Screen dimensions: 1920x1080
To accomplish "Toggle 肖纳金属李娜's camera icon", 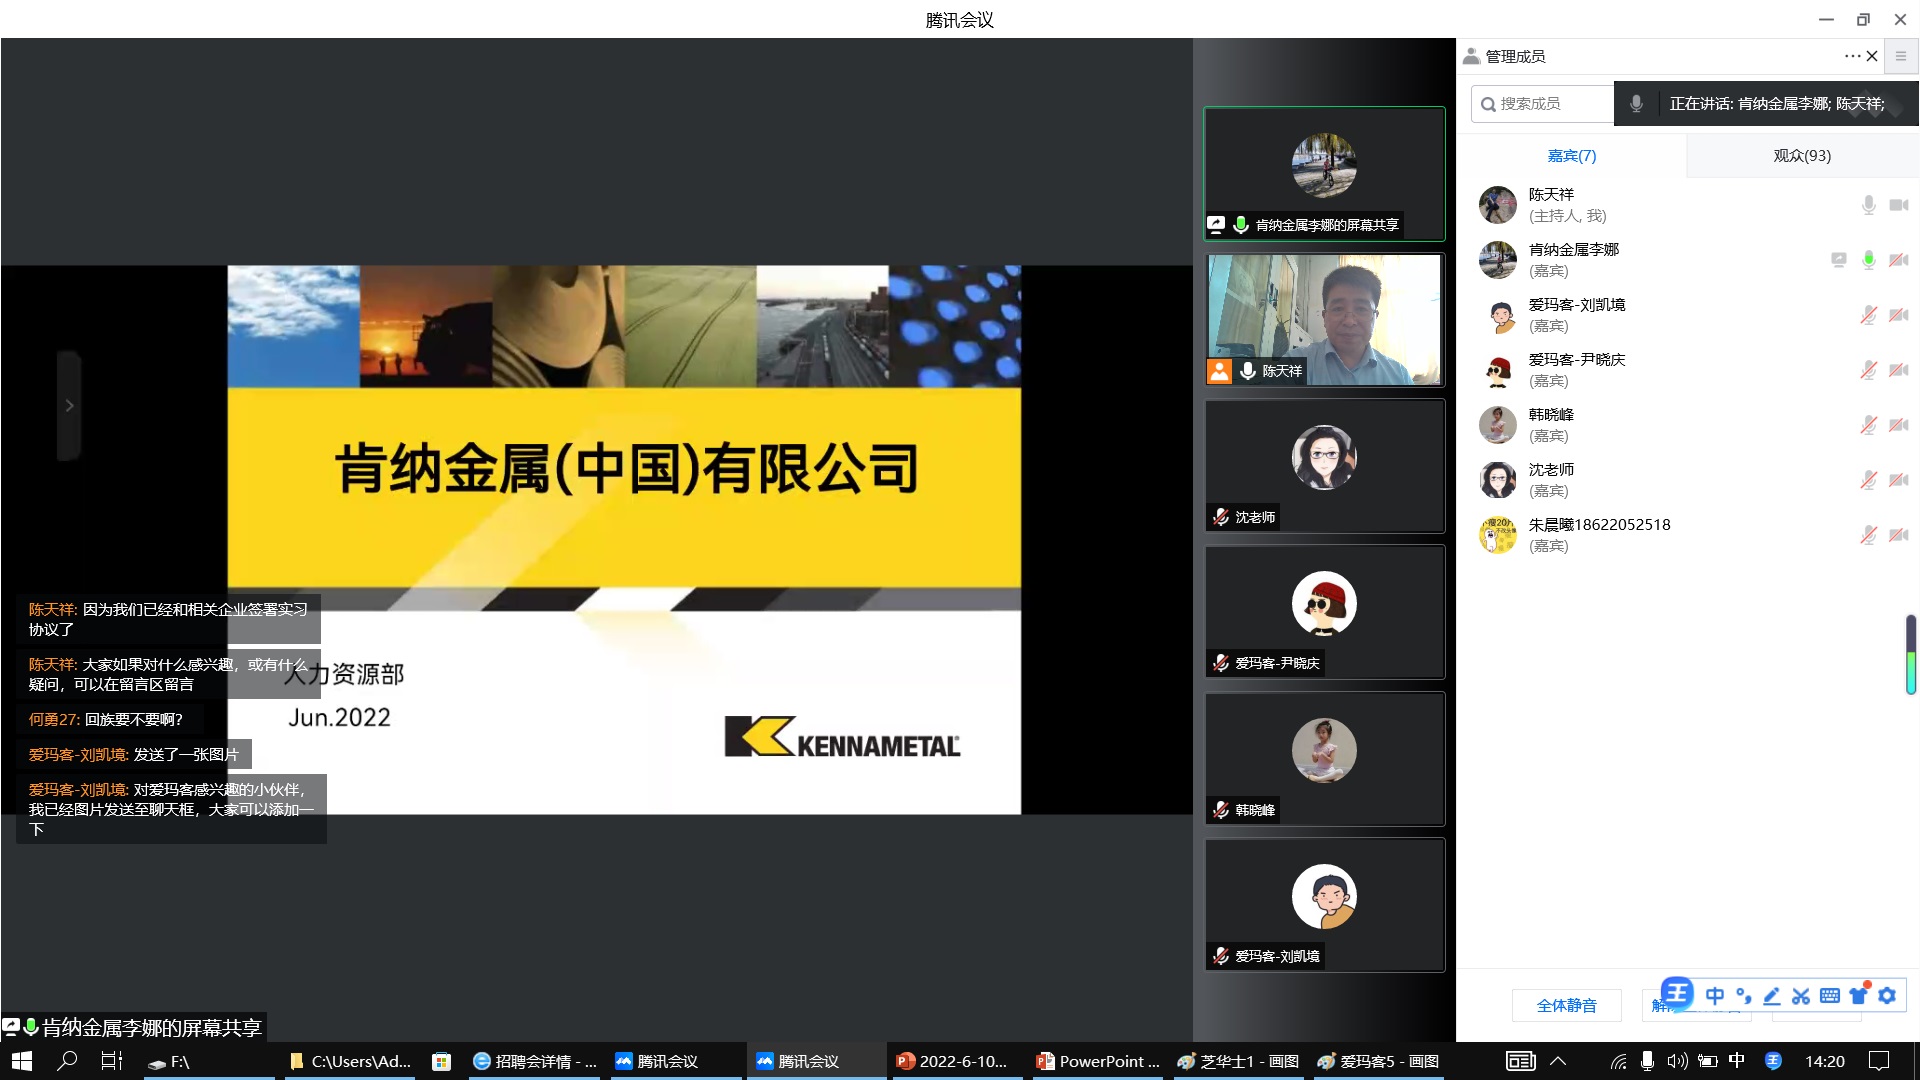I will 1898,260.
